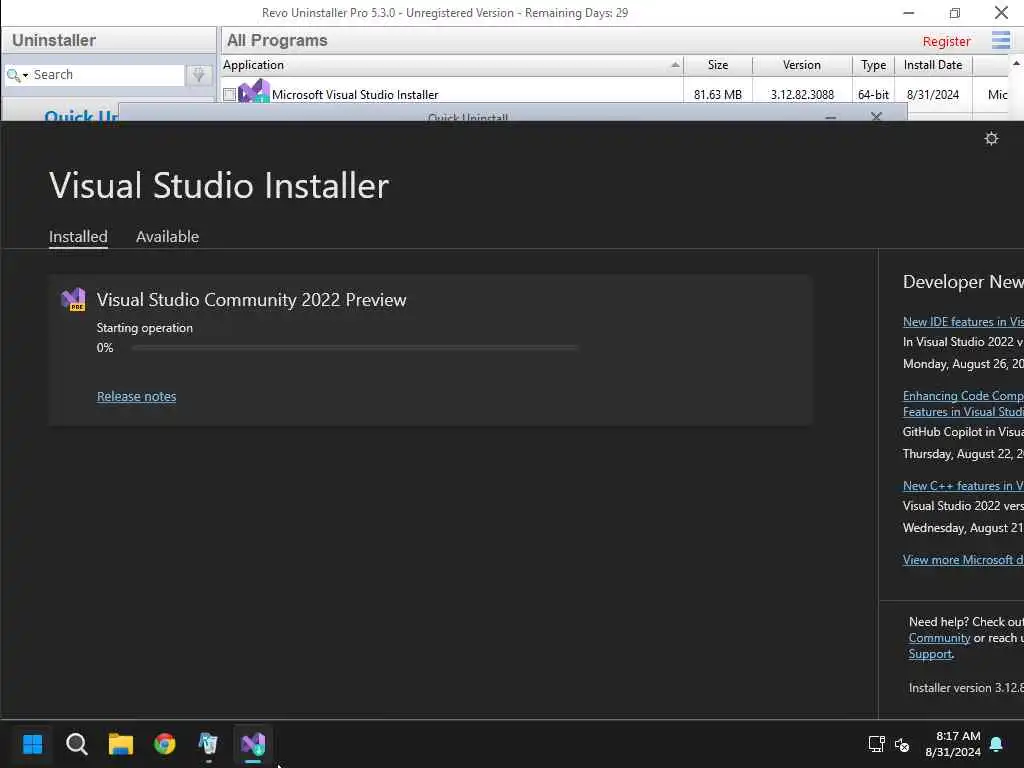Sort by the Version column header
Viewport: 1024px width, 768px height.
pyautogui.click(x=802, y=65)
